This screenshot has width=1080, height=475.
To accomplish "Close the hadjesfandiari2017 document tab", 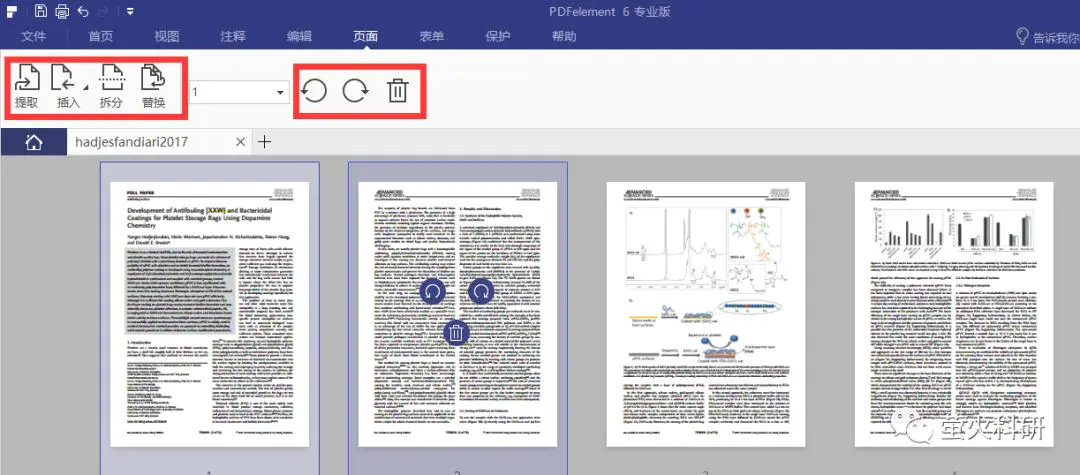I will (x=240, y=142).
